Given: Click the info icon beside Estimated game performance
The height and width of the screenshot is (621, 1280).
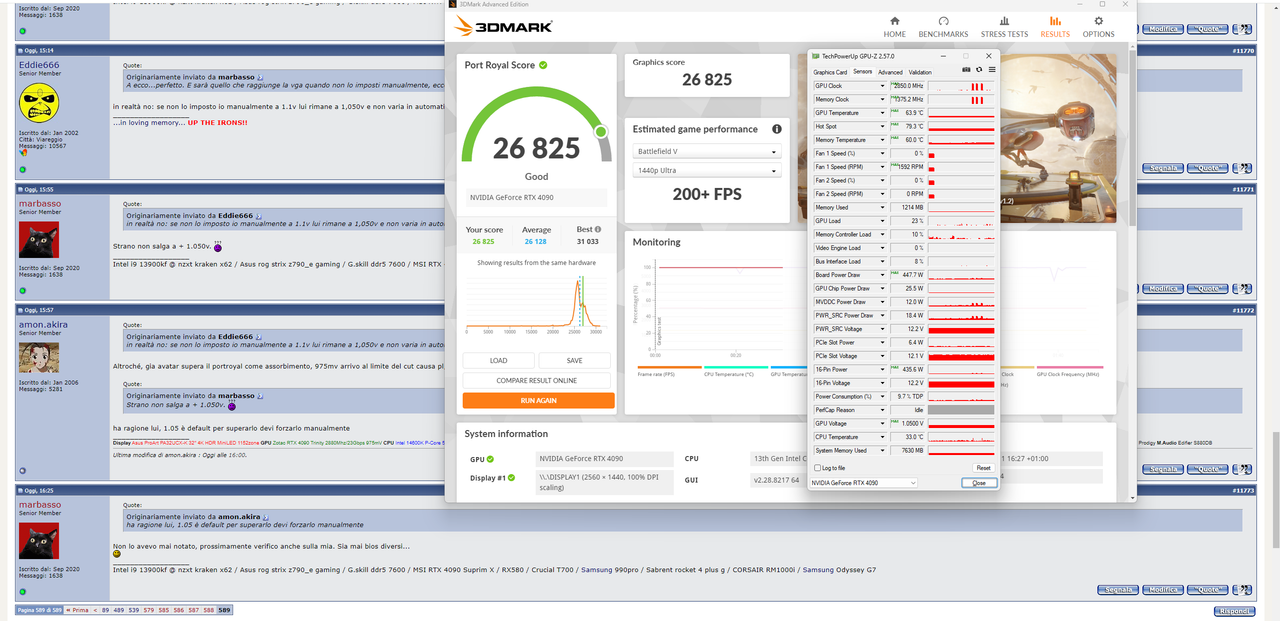Looking at the screenshot, I should 777,129.
